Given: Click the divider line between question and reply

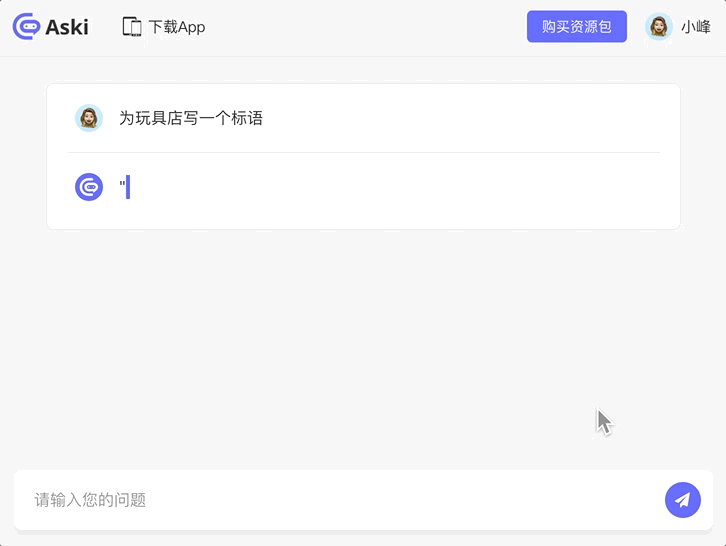Looking at the screenshot, I should click(363, 152).
